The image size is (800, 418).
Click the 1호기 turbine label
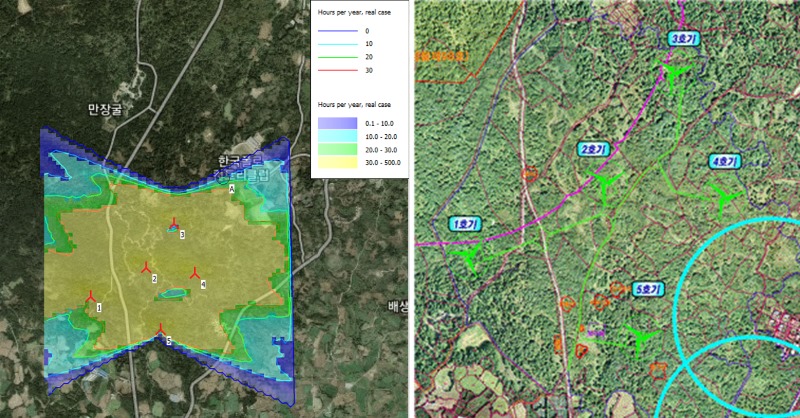tap(465, 224)
